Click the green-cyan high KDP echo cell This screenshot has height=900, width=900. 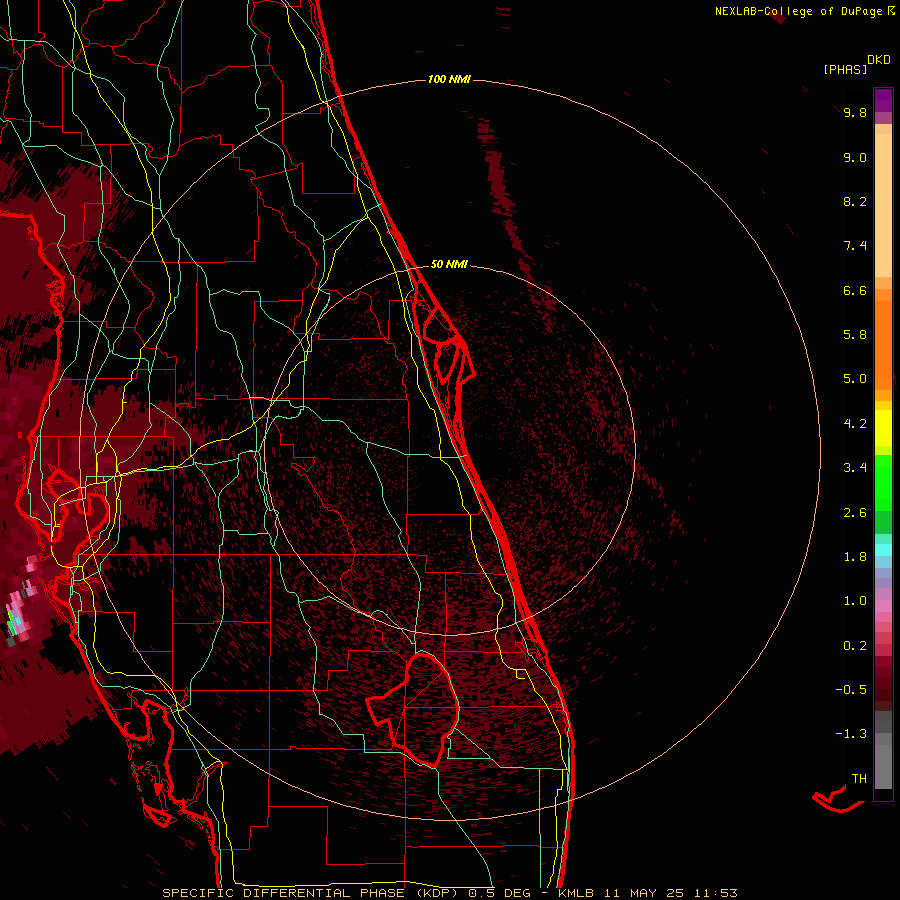(14, 622)
